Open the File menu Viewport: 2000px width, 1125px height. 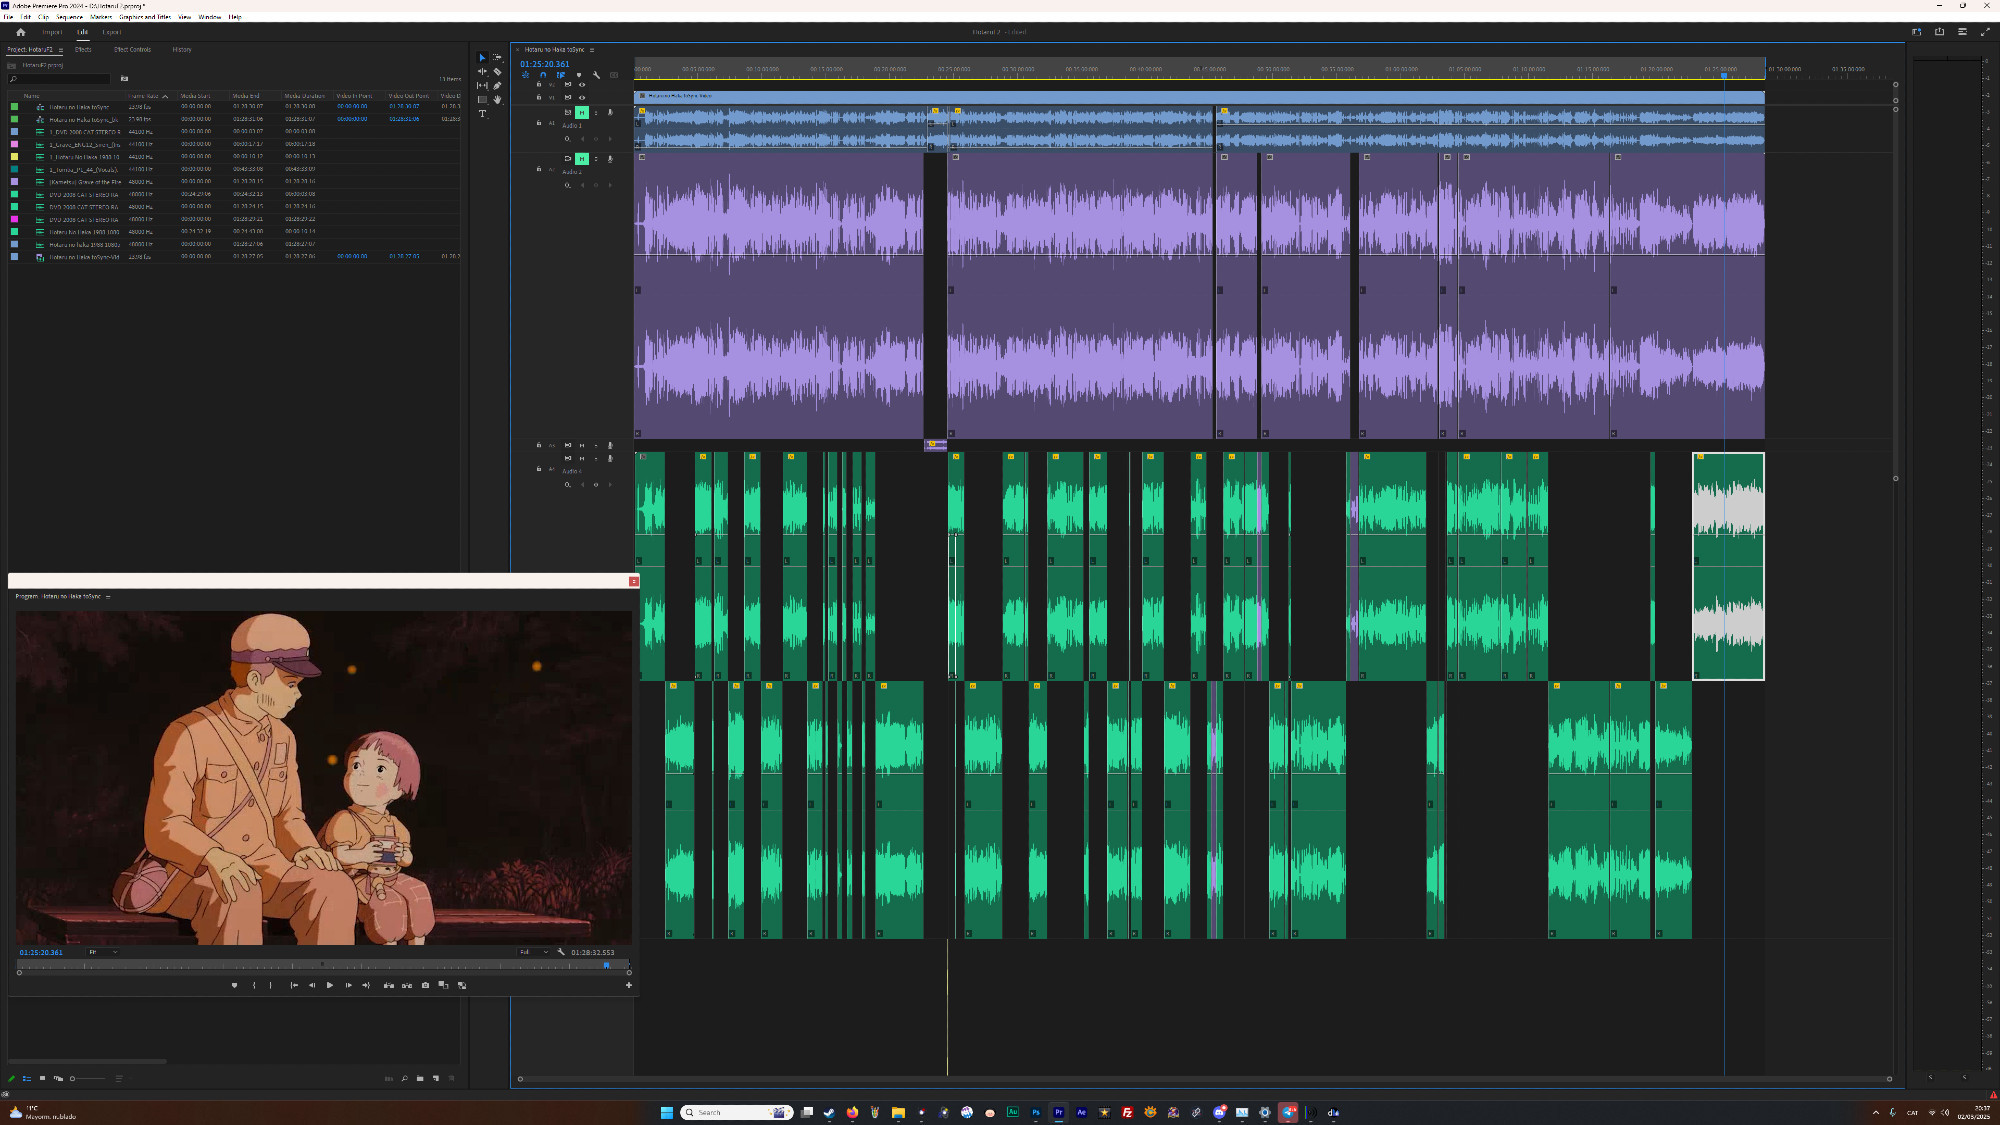coord(8,17)
